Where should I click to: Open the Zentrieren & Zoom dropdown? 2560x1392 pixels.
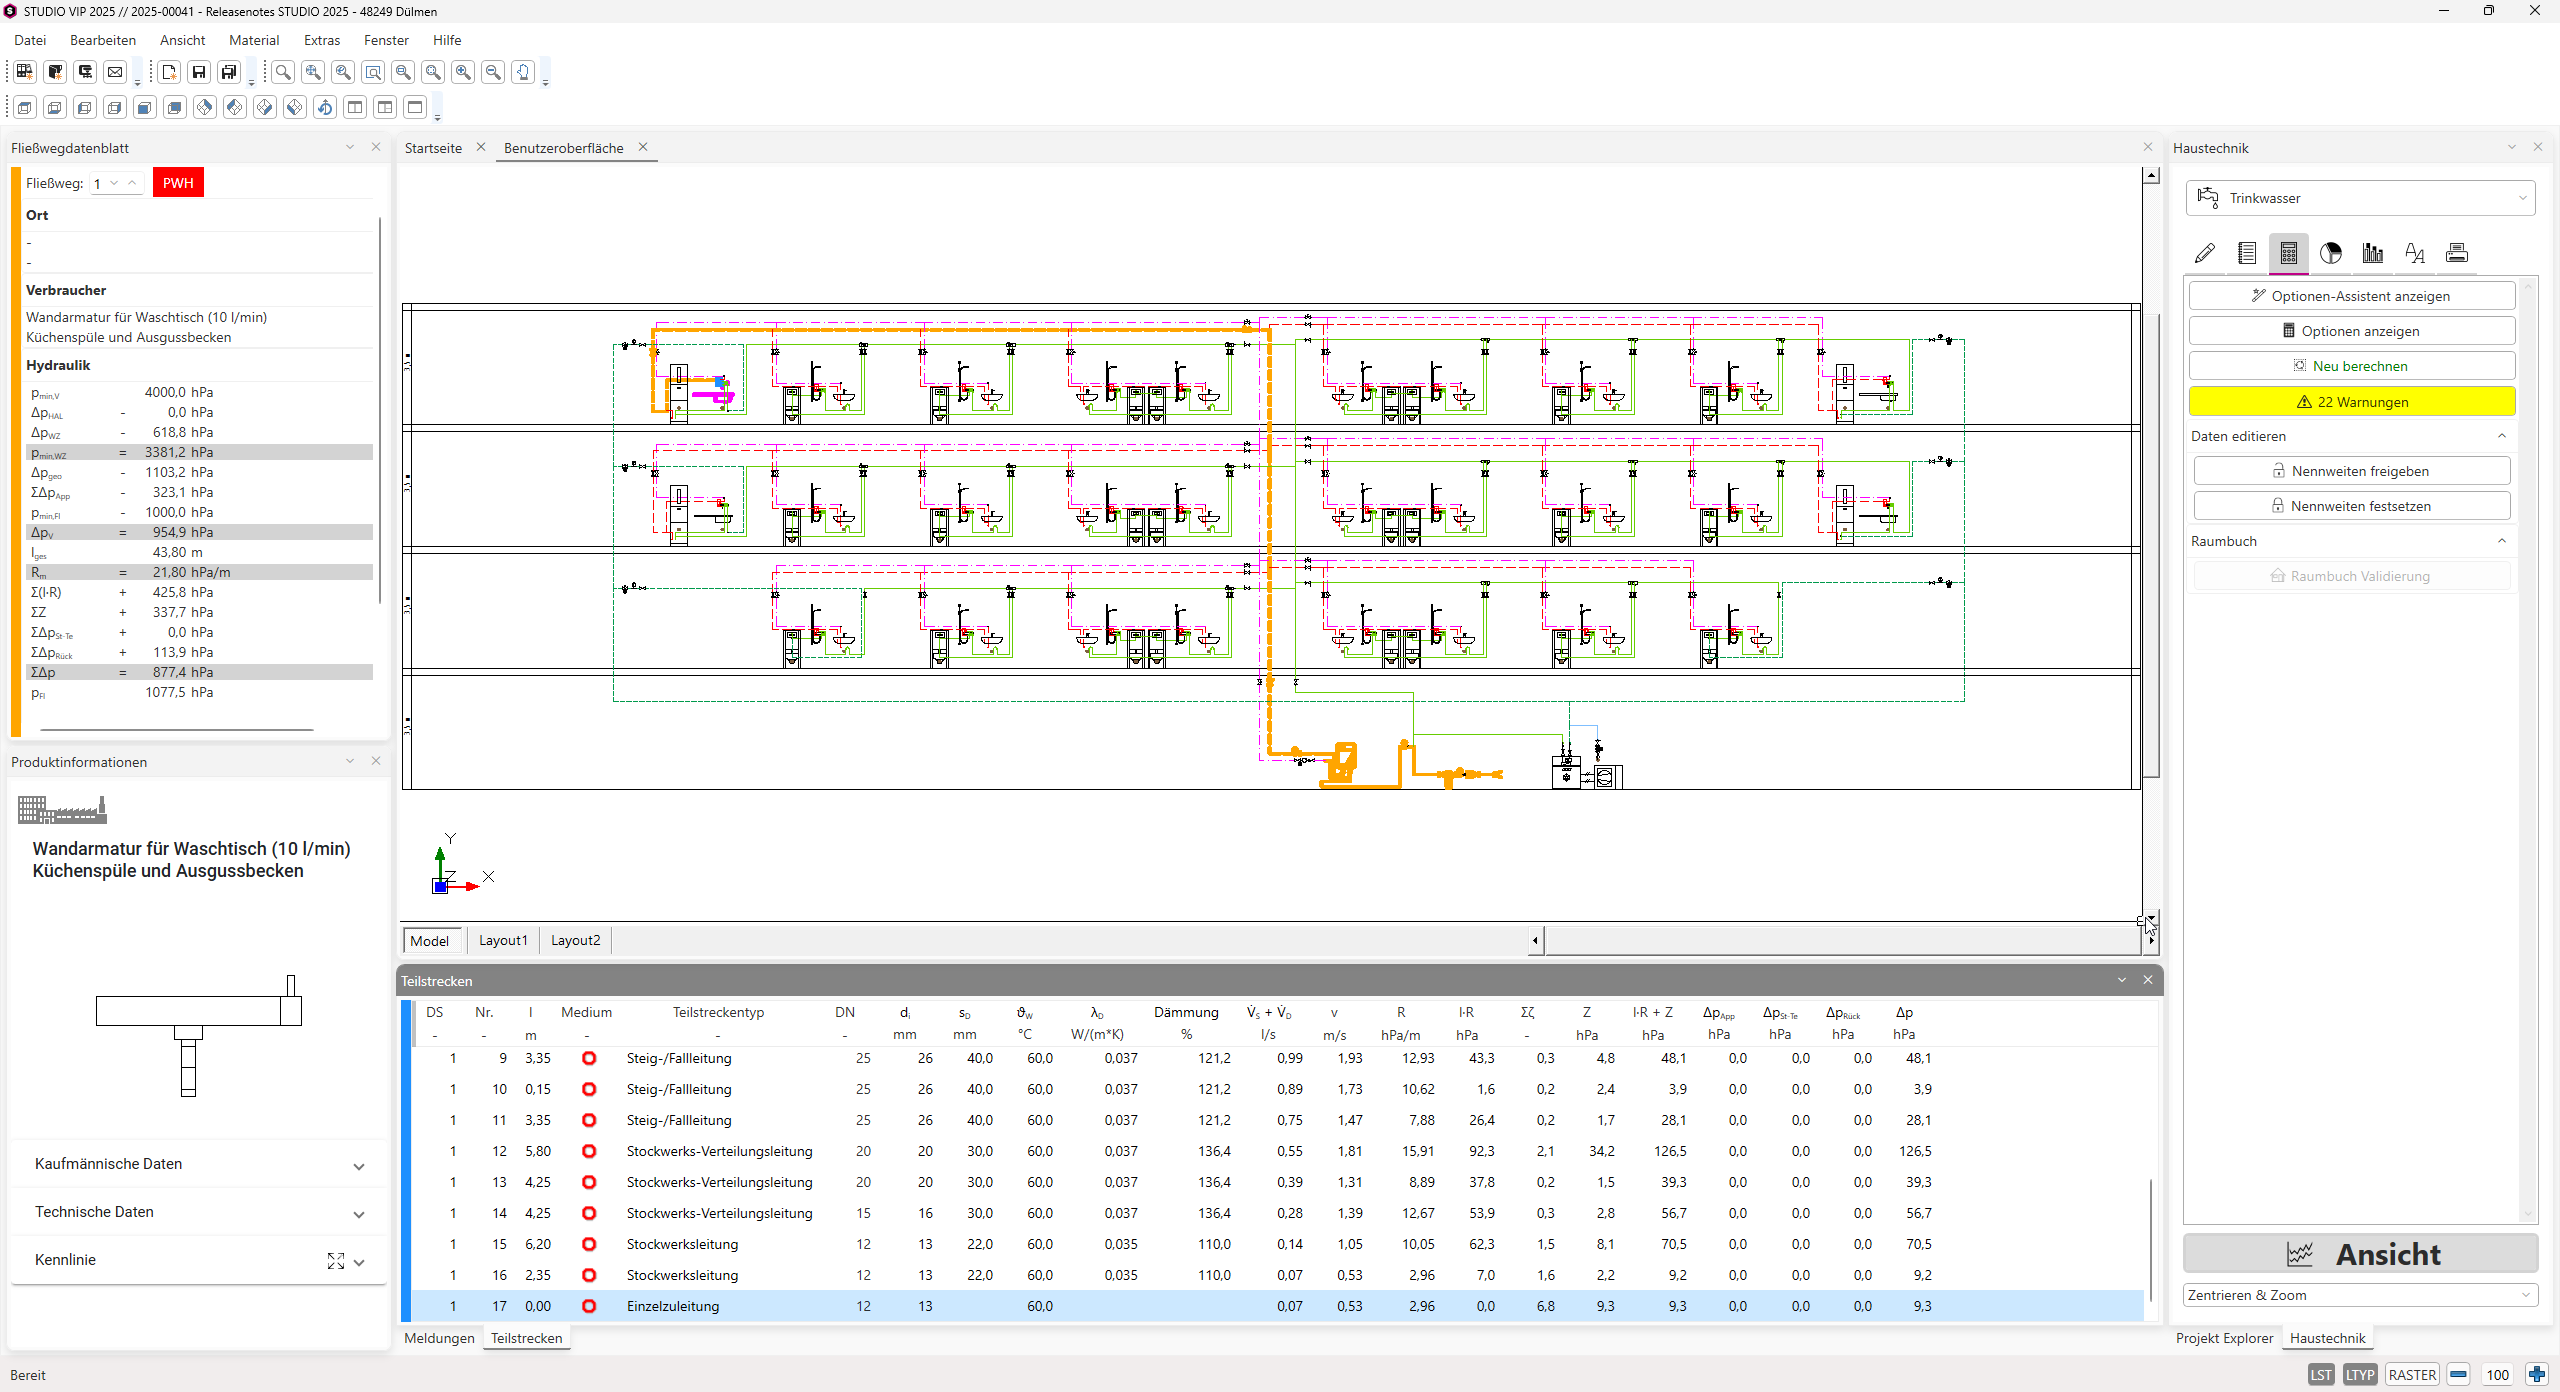[x=2360, y=1295]
